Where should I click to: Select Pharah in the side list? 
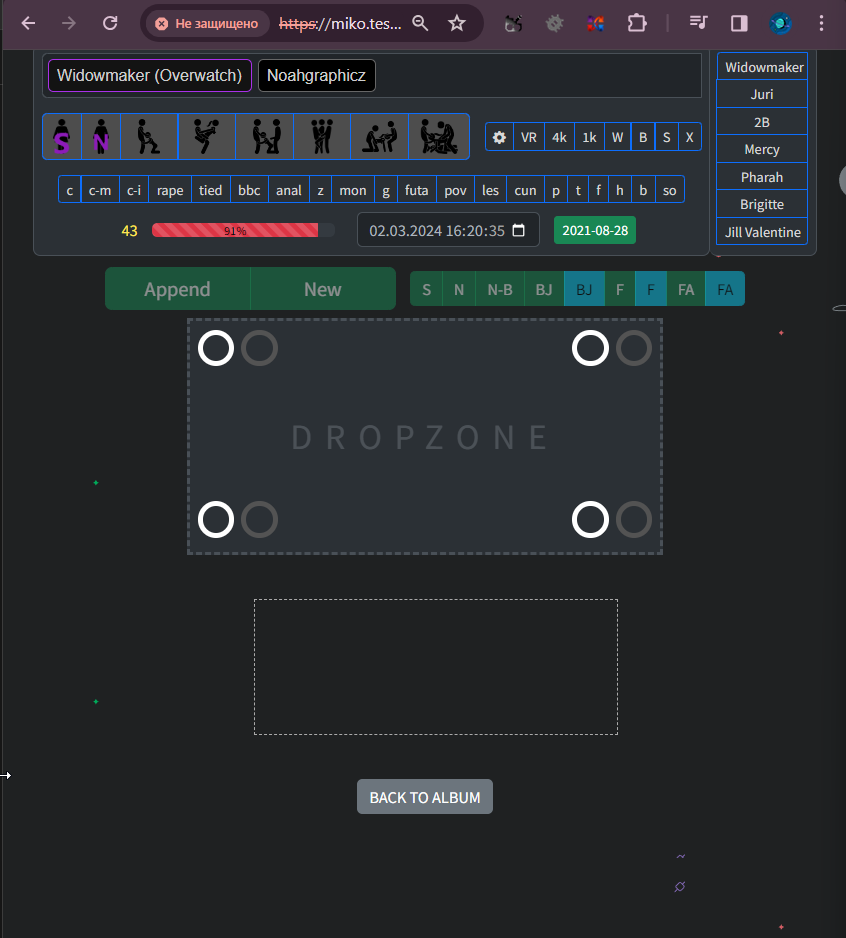[x=762, y=177]
